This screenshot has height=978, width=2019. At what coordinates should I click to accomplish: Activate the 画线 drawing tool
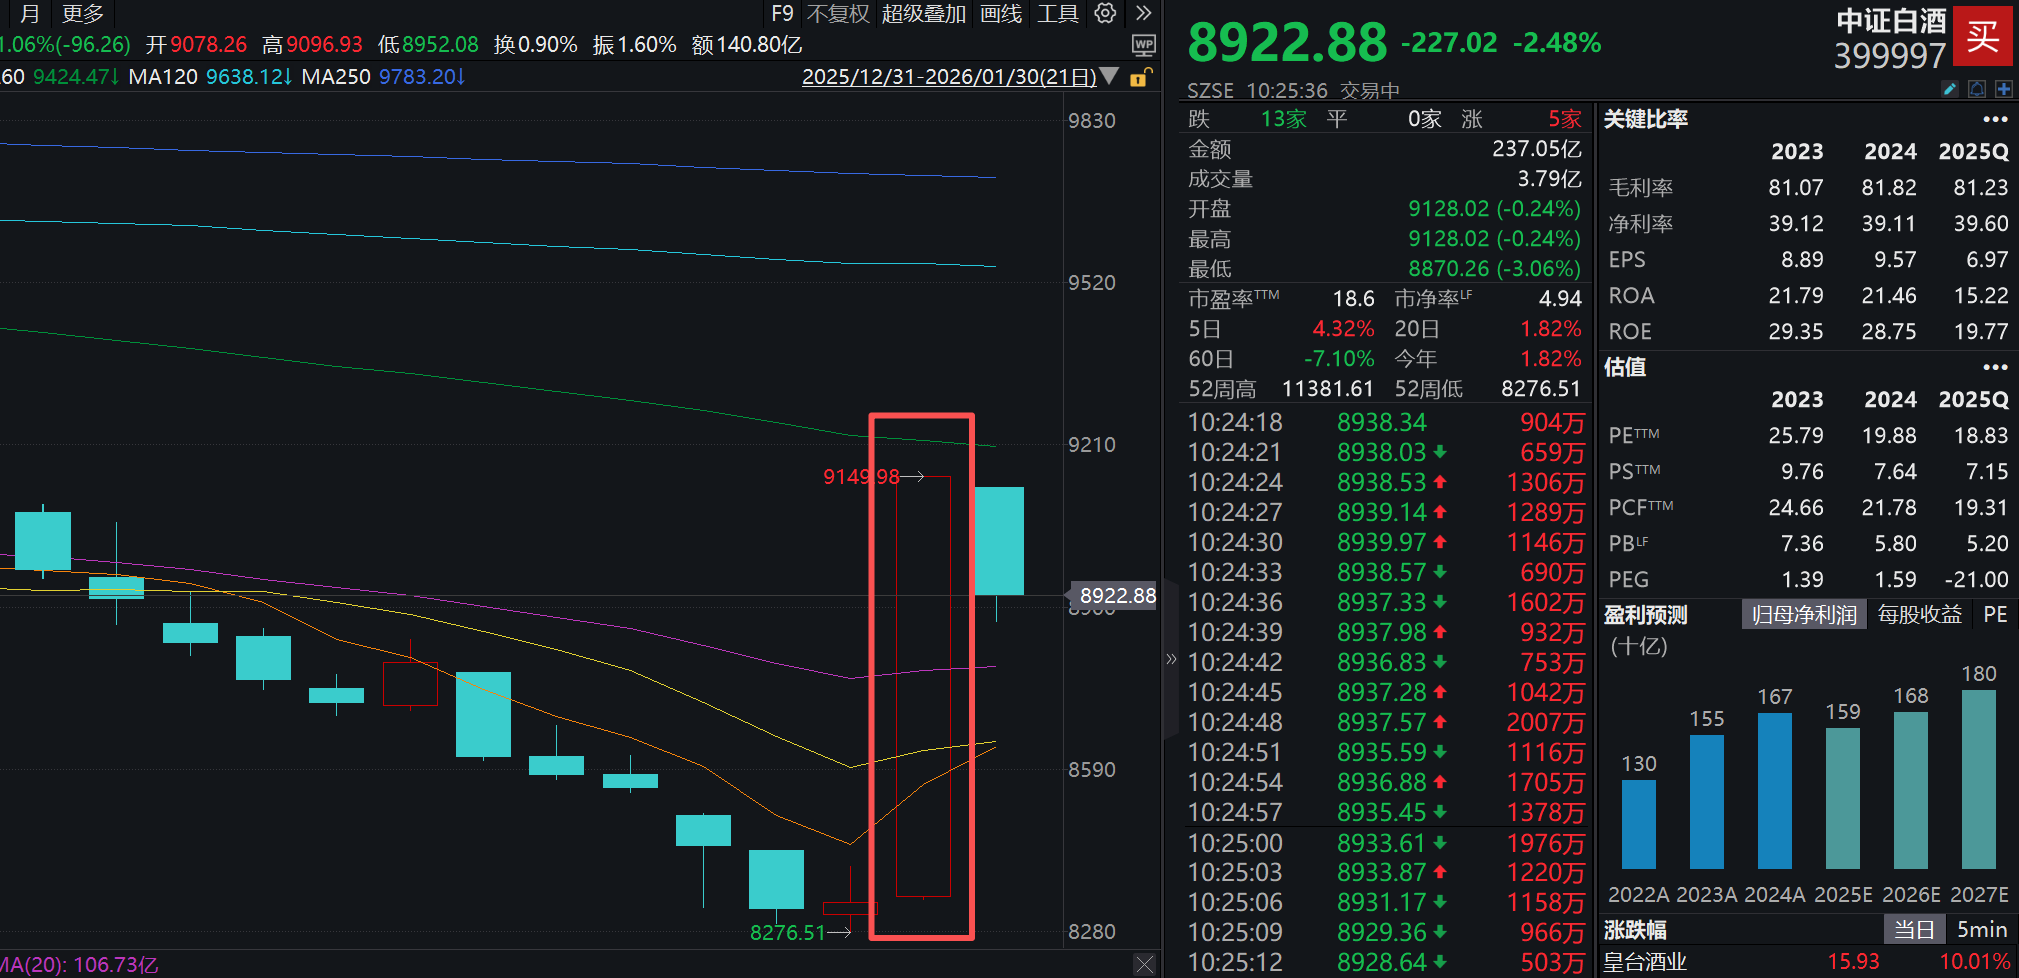point(1000,14)
